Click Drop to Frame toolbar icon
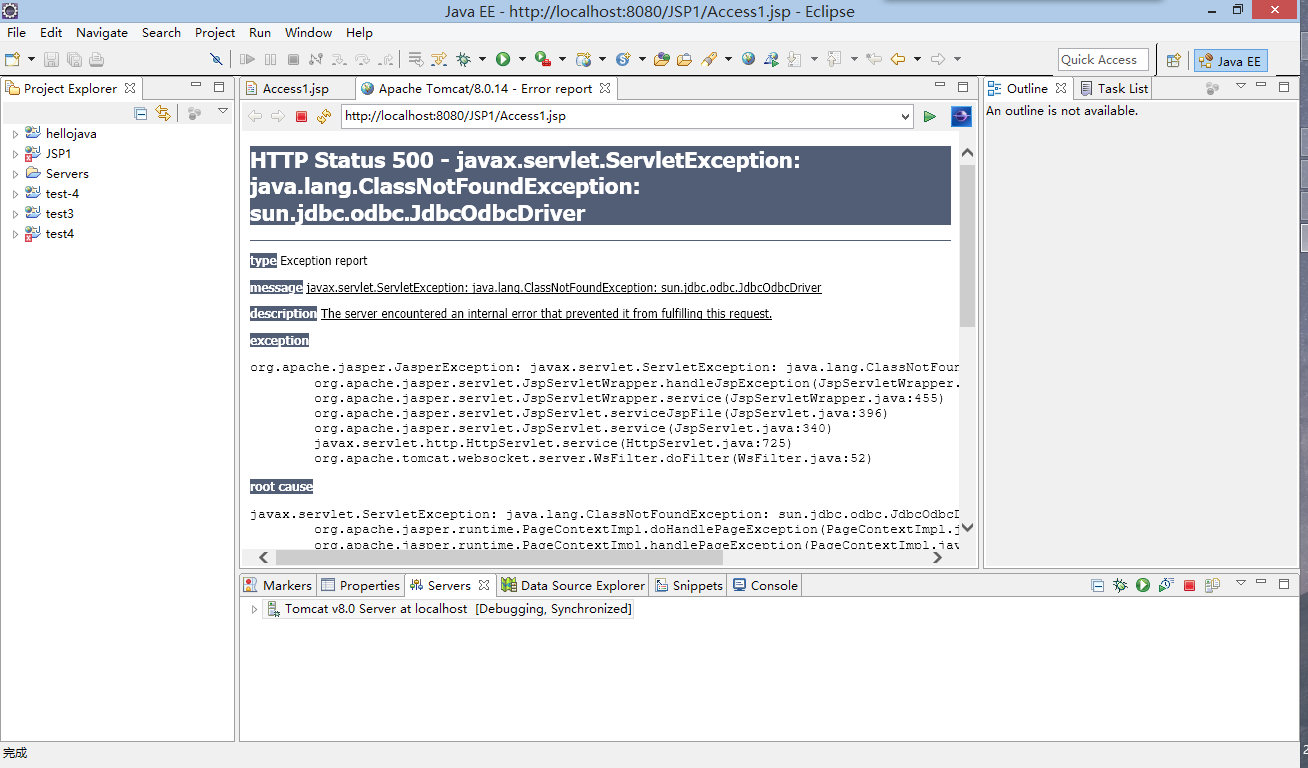This screenshot has width=1308, height=768. click(x=415, y=59)
